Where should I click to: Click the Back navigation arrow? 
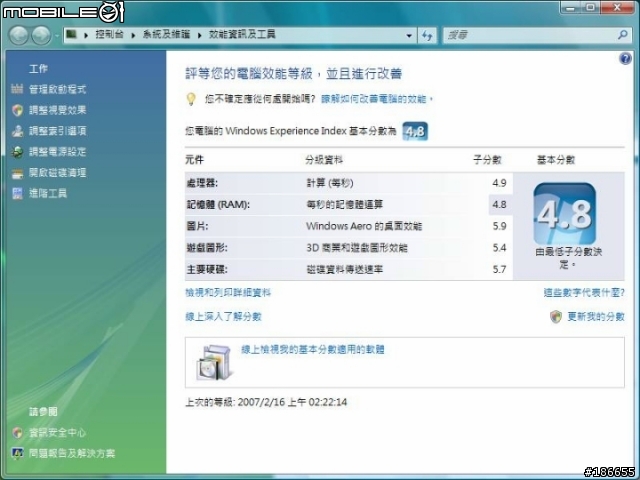tap(18, 36)
